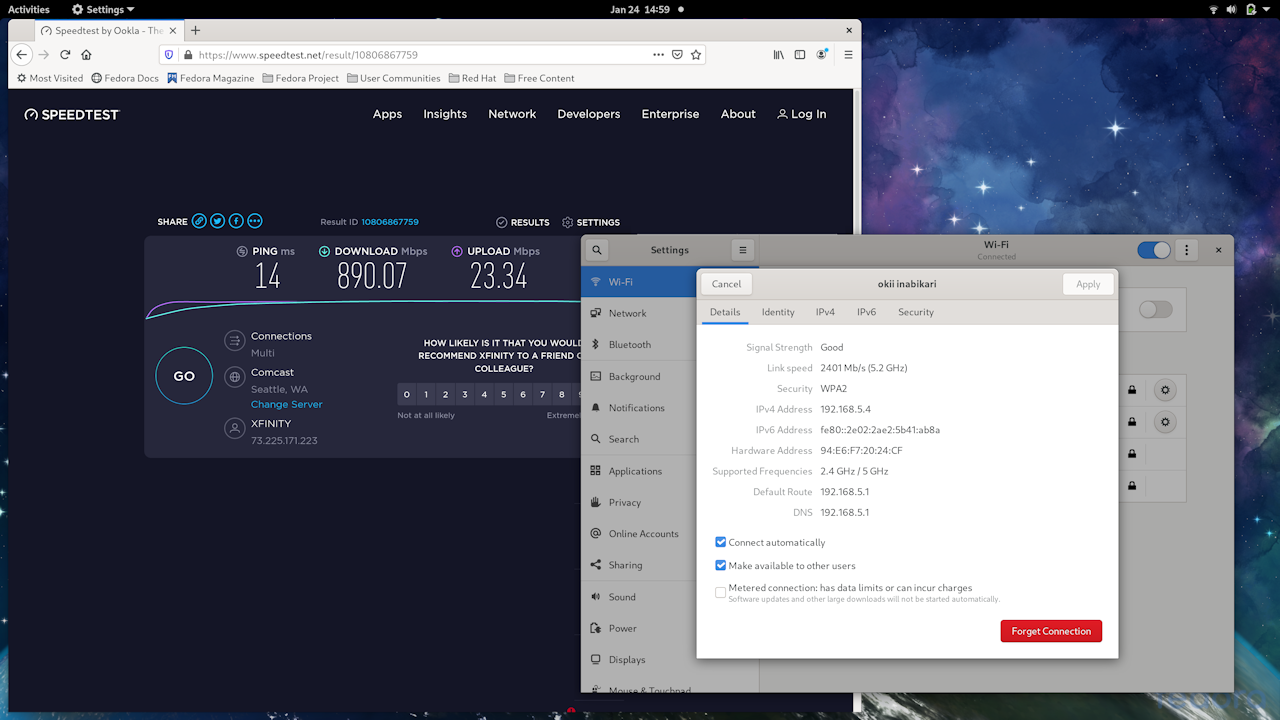Click the XFINITY user icon

(234, 429)
